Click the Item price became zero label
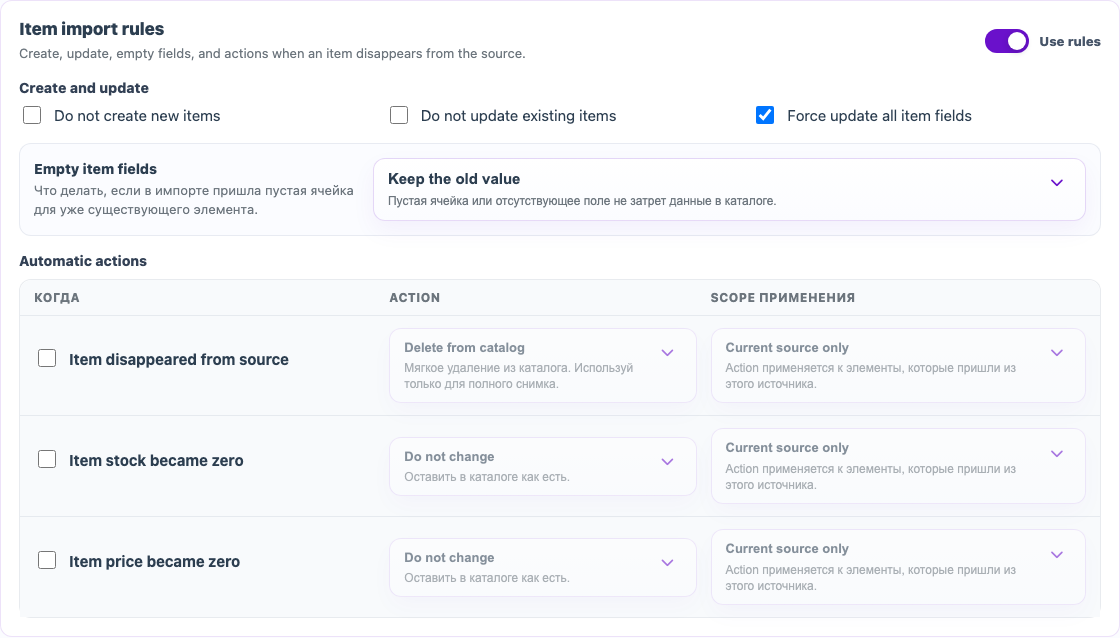Image resolution: width=1120 pixels, height=638 pixels. [x=154, y=562]
